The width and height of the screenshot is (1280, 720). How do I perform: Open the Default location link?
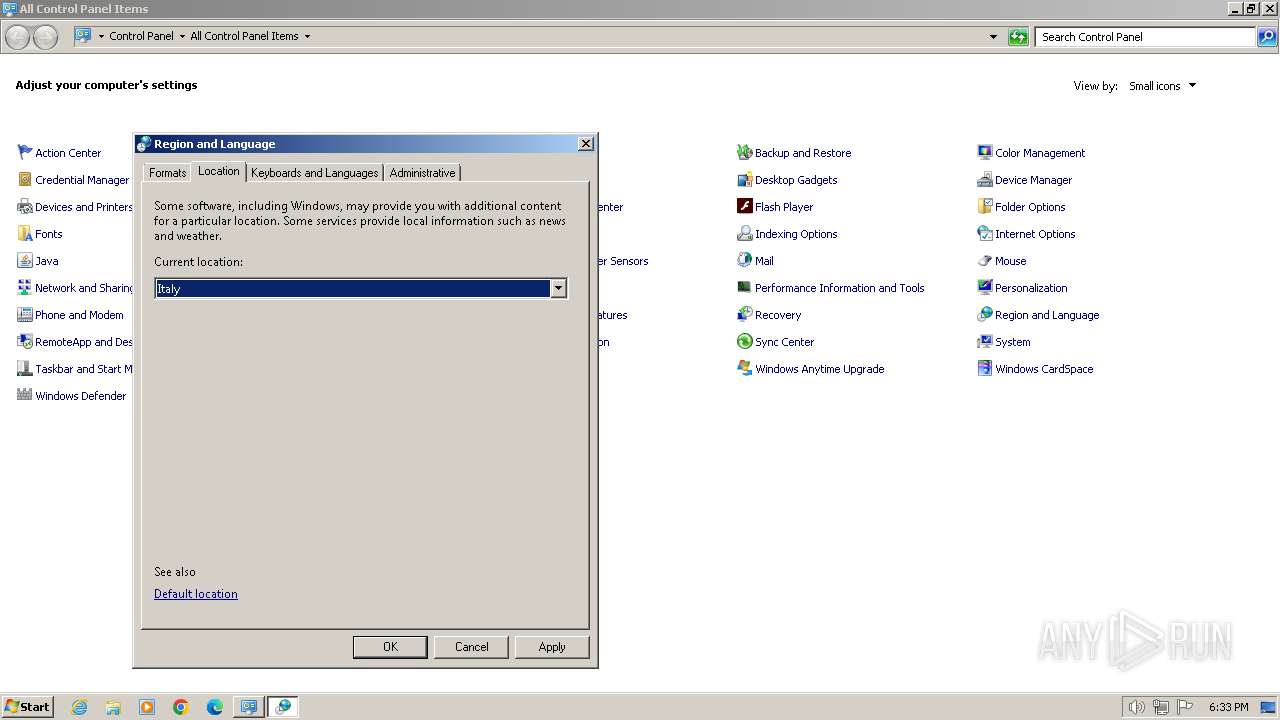(x=196, y=594)
